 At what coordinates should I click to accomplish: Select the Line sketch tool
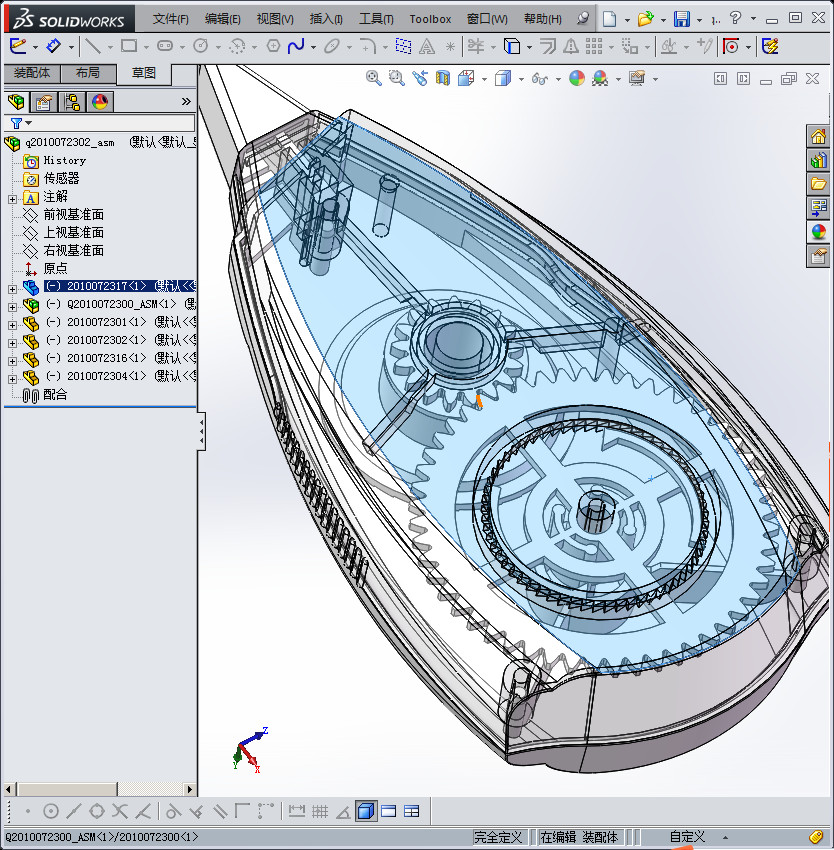(x=92, y=46)
